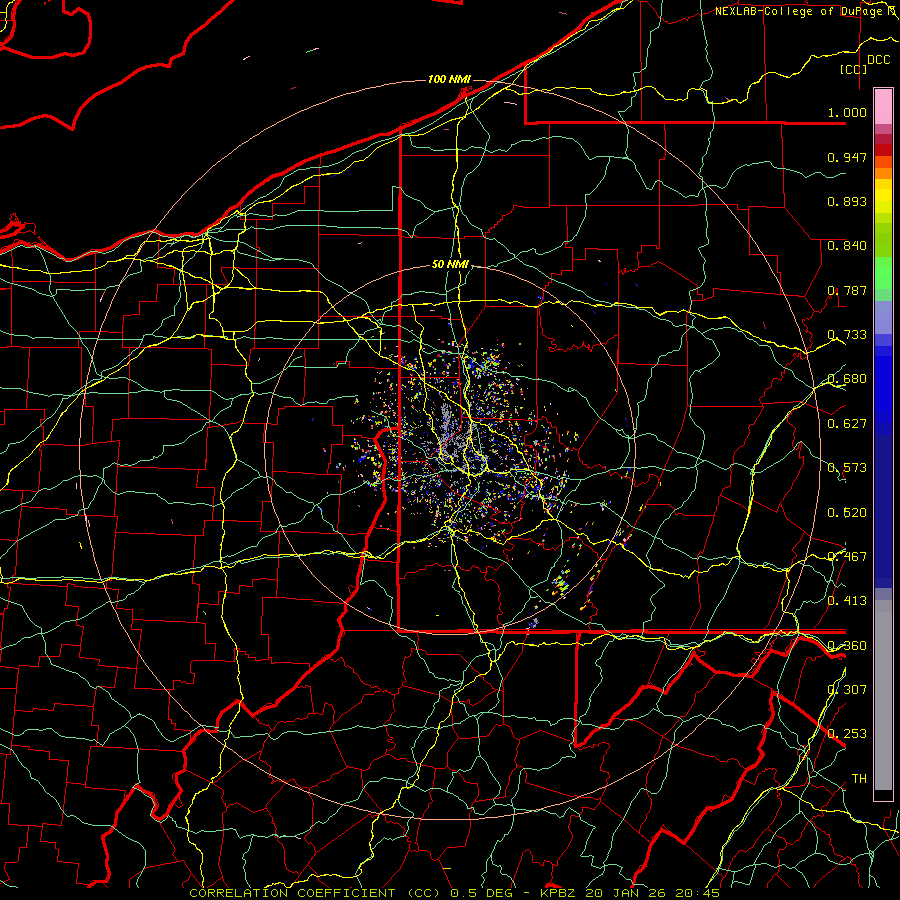The height and width of the screenshot is (900, 900).
Task: Click the 0.253 scale value
Action: [847, 734]
